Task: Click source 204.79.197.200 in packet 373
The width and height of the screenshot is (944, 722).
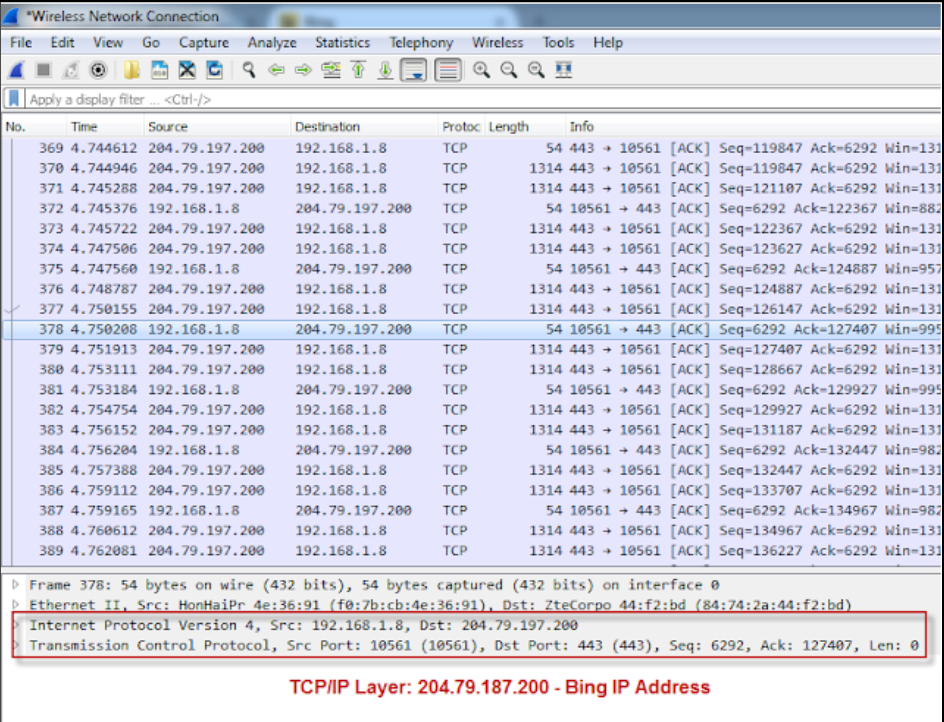Action: click(x=206, y=229)
